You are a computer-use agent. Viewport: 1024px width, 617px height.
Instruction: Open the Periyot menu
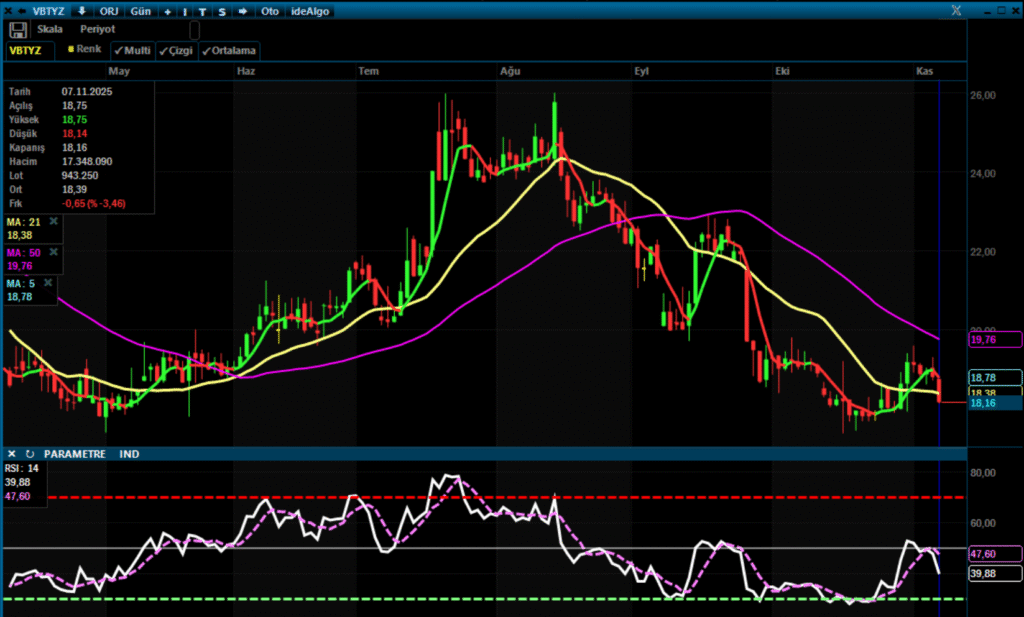tap(97, 30)
